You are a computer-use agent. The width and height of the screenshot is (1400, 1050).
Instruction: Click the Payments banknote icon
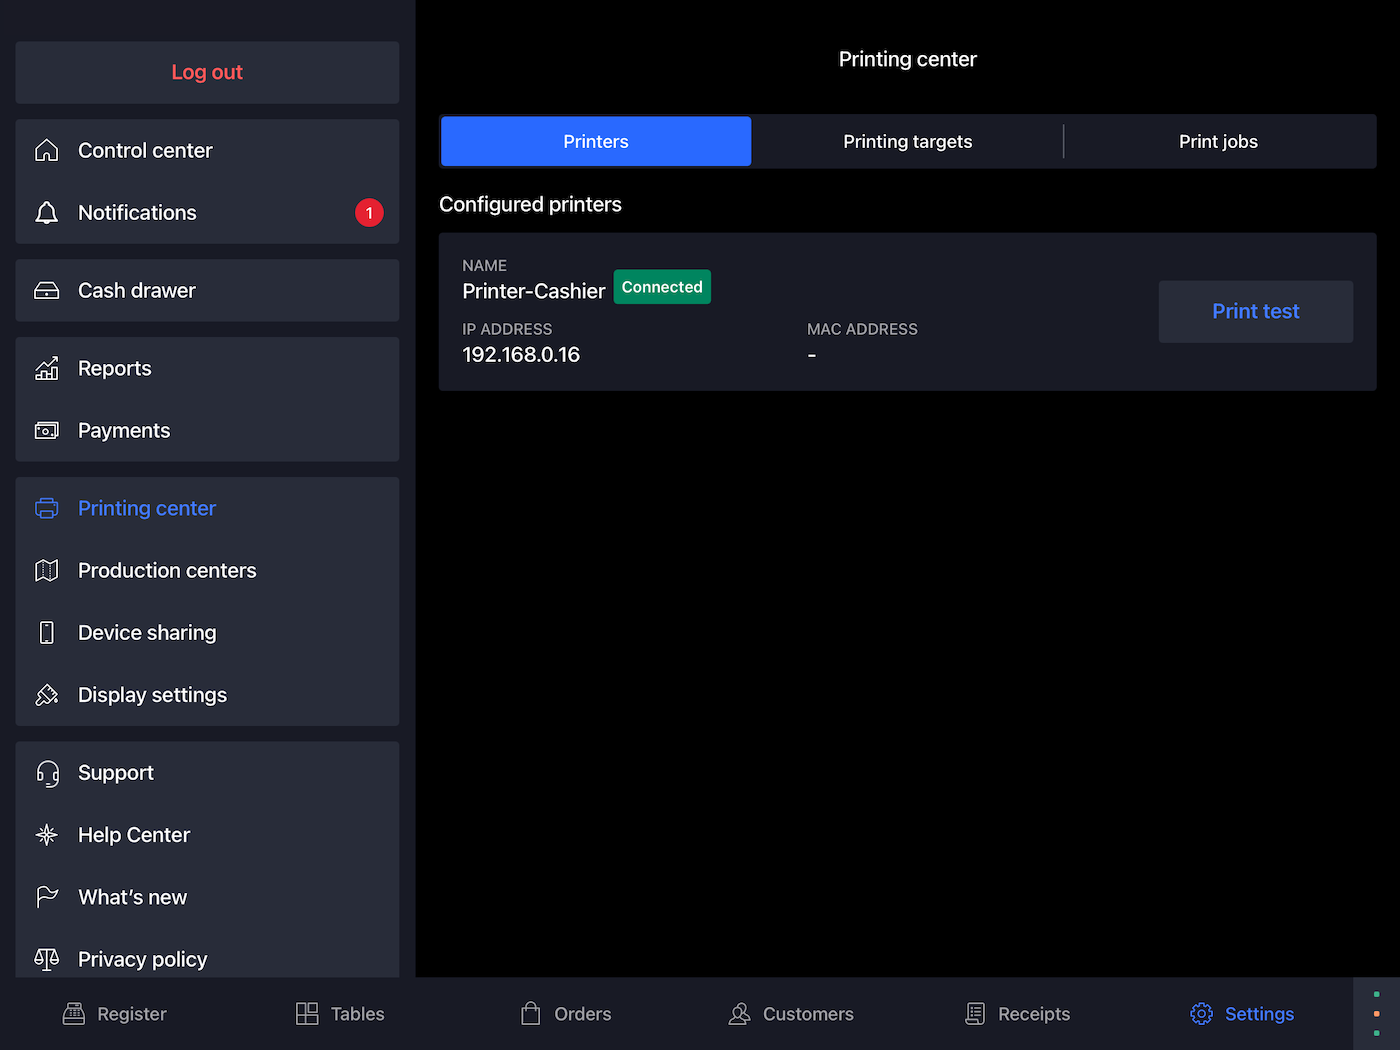tap(47, 431)
